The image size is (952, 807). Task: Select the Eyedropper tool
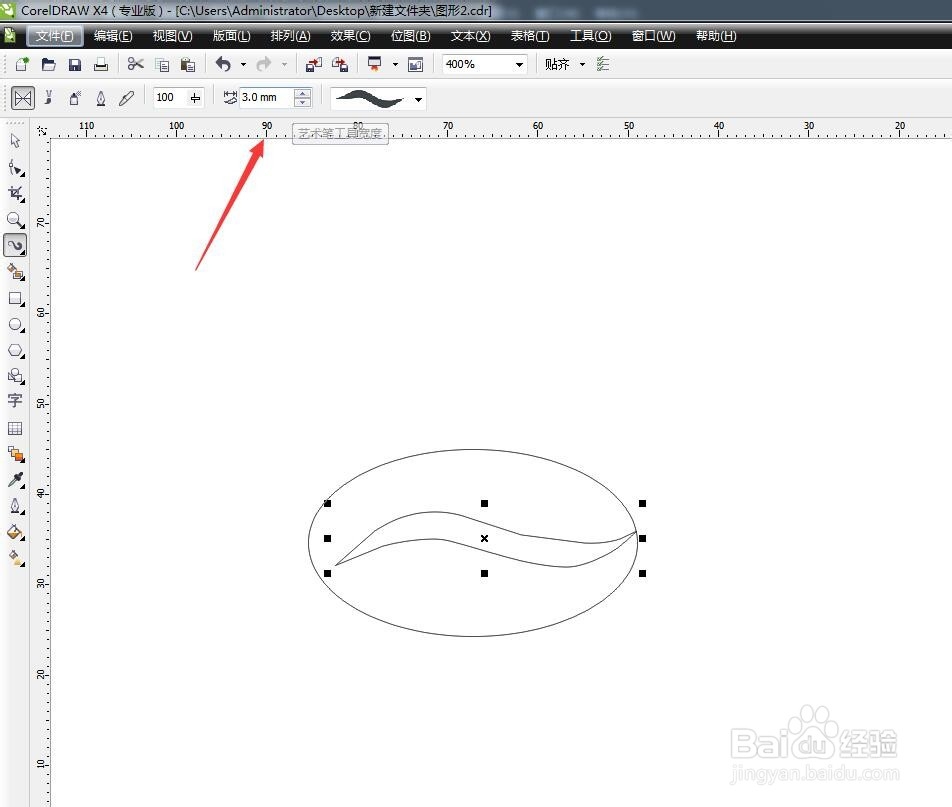tap(15, 480)
